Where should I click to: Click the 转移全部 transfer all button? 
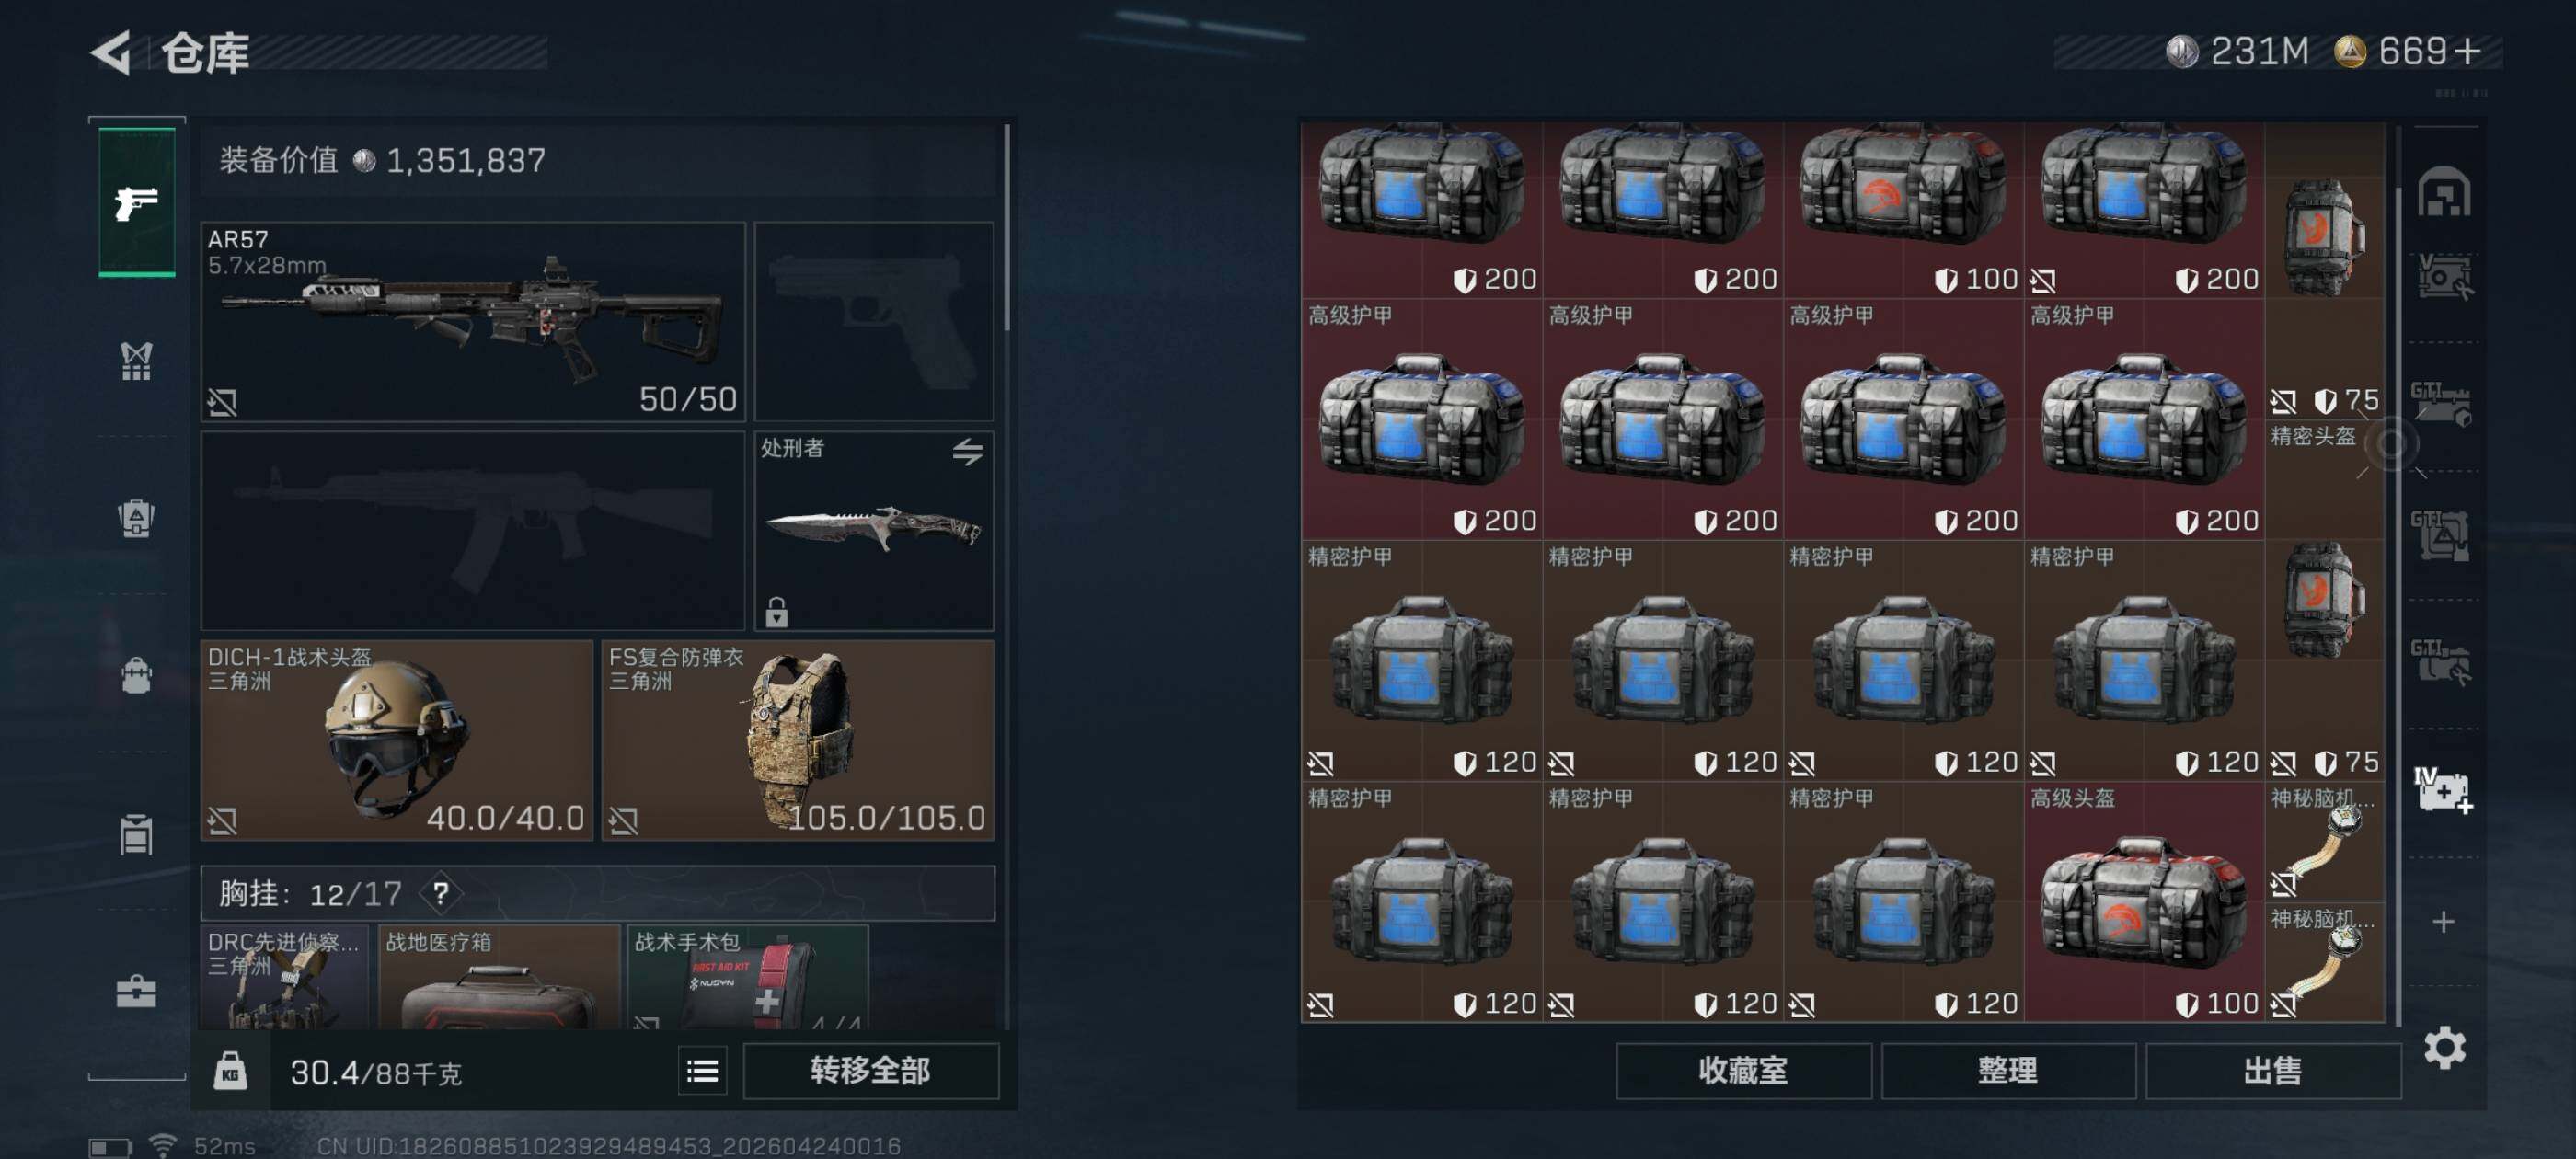[x=870, y=1071]
